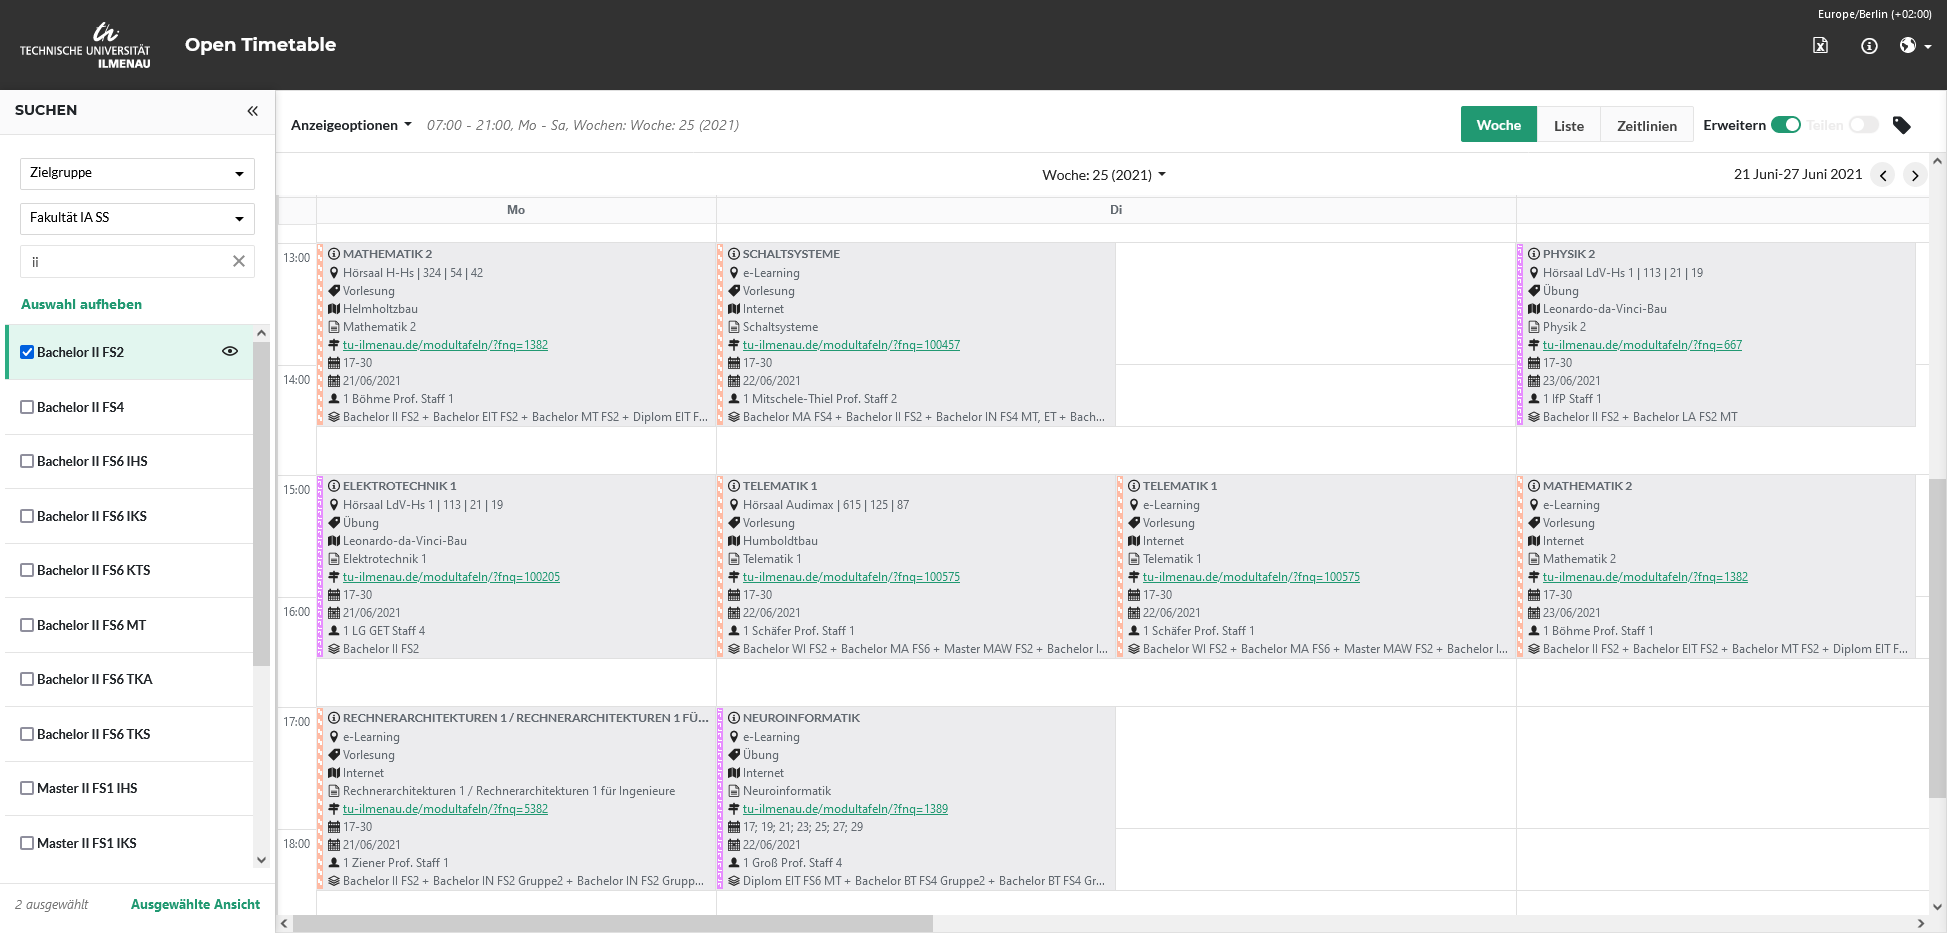Click vertical timetable scrollbar thumb
The height and width of the screenshot is (933, 1947).
tap(1937, 638)
